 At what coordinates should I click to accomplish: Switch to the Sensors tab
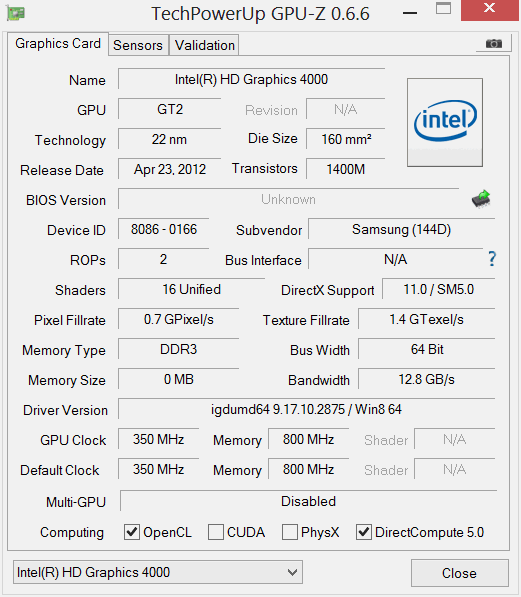138,45
